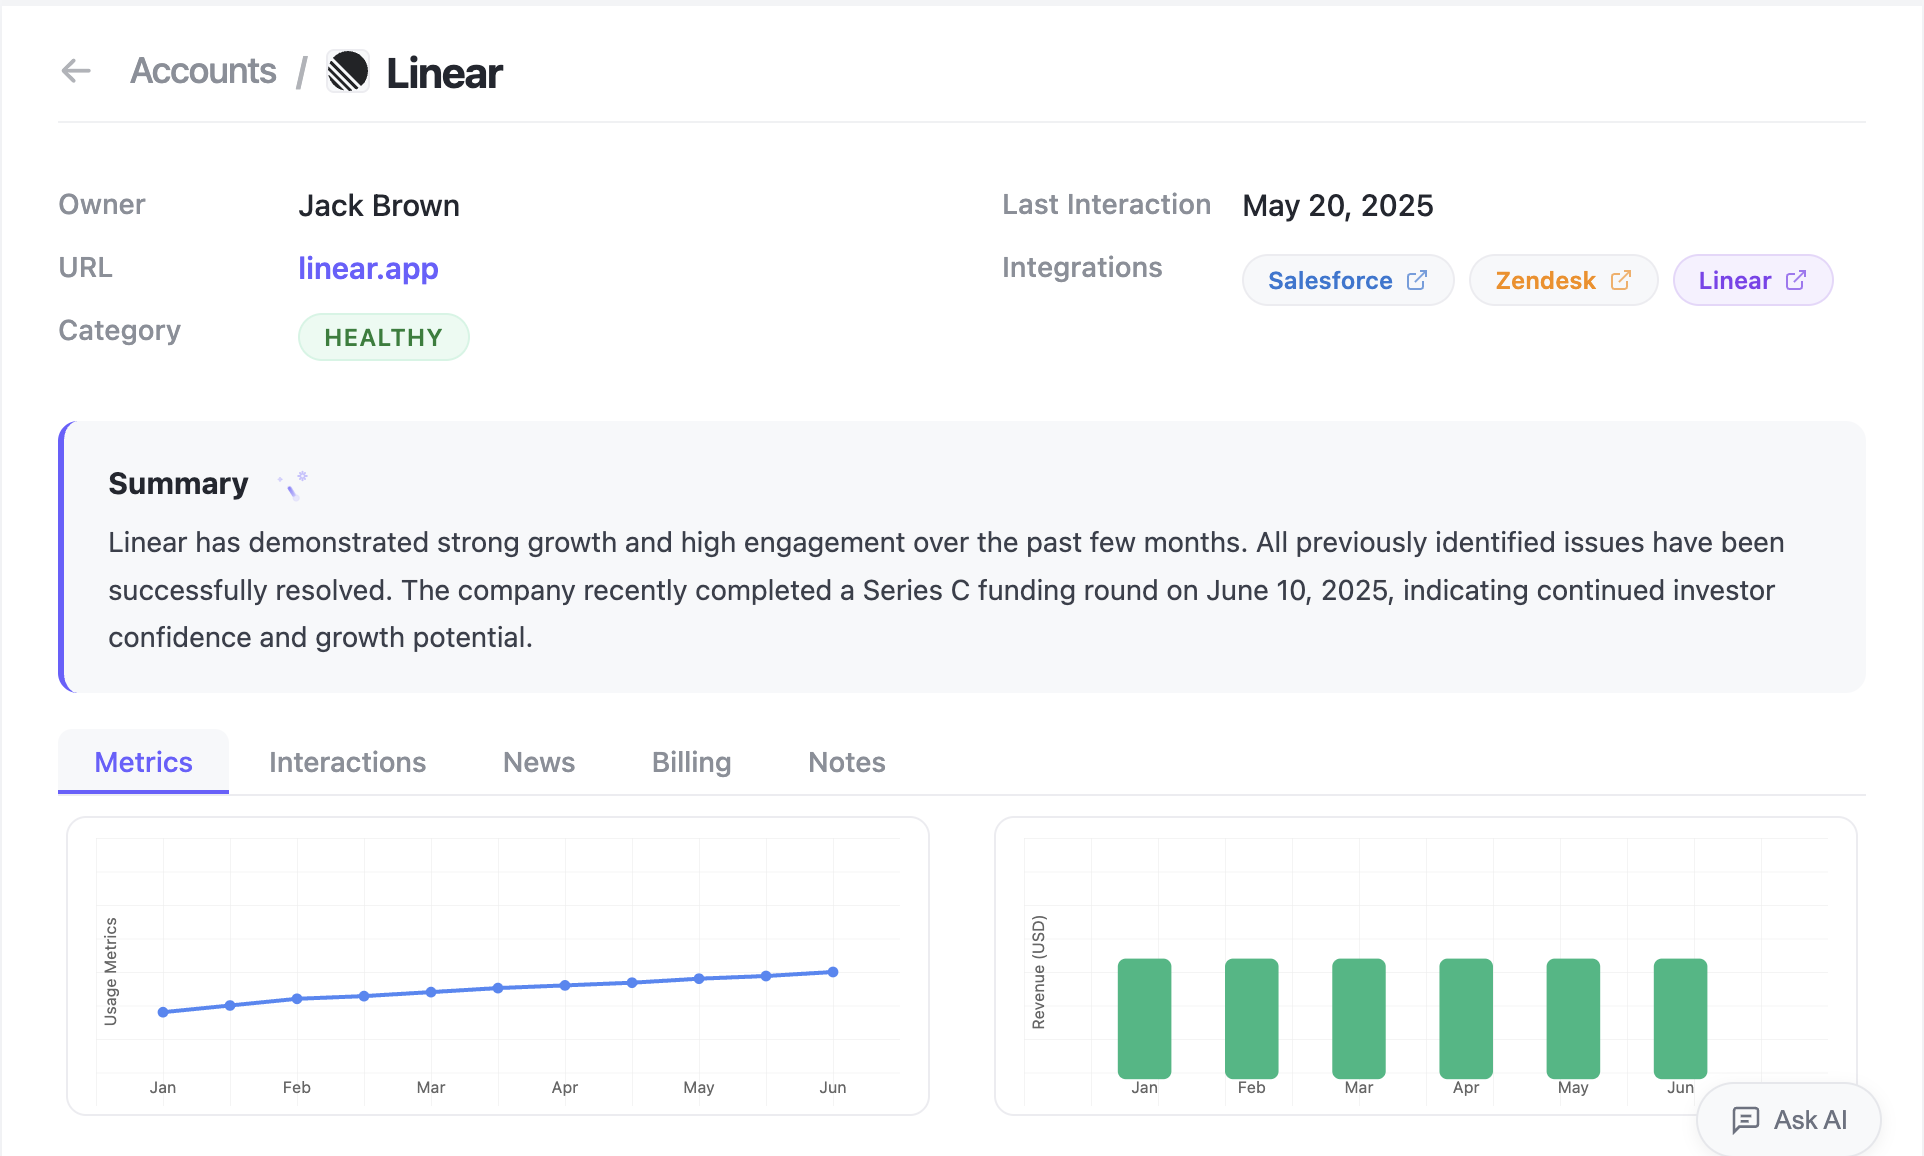Open the Zendesk integration
Screen dimensions: 1924x1156
click(x=1563, y=280)
